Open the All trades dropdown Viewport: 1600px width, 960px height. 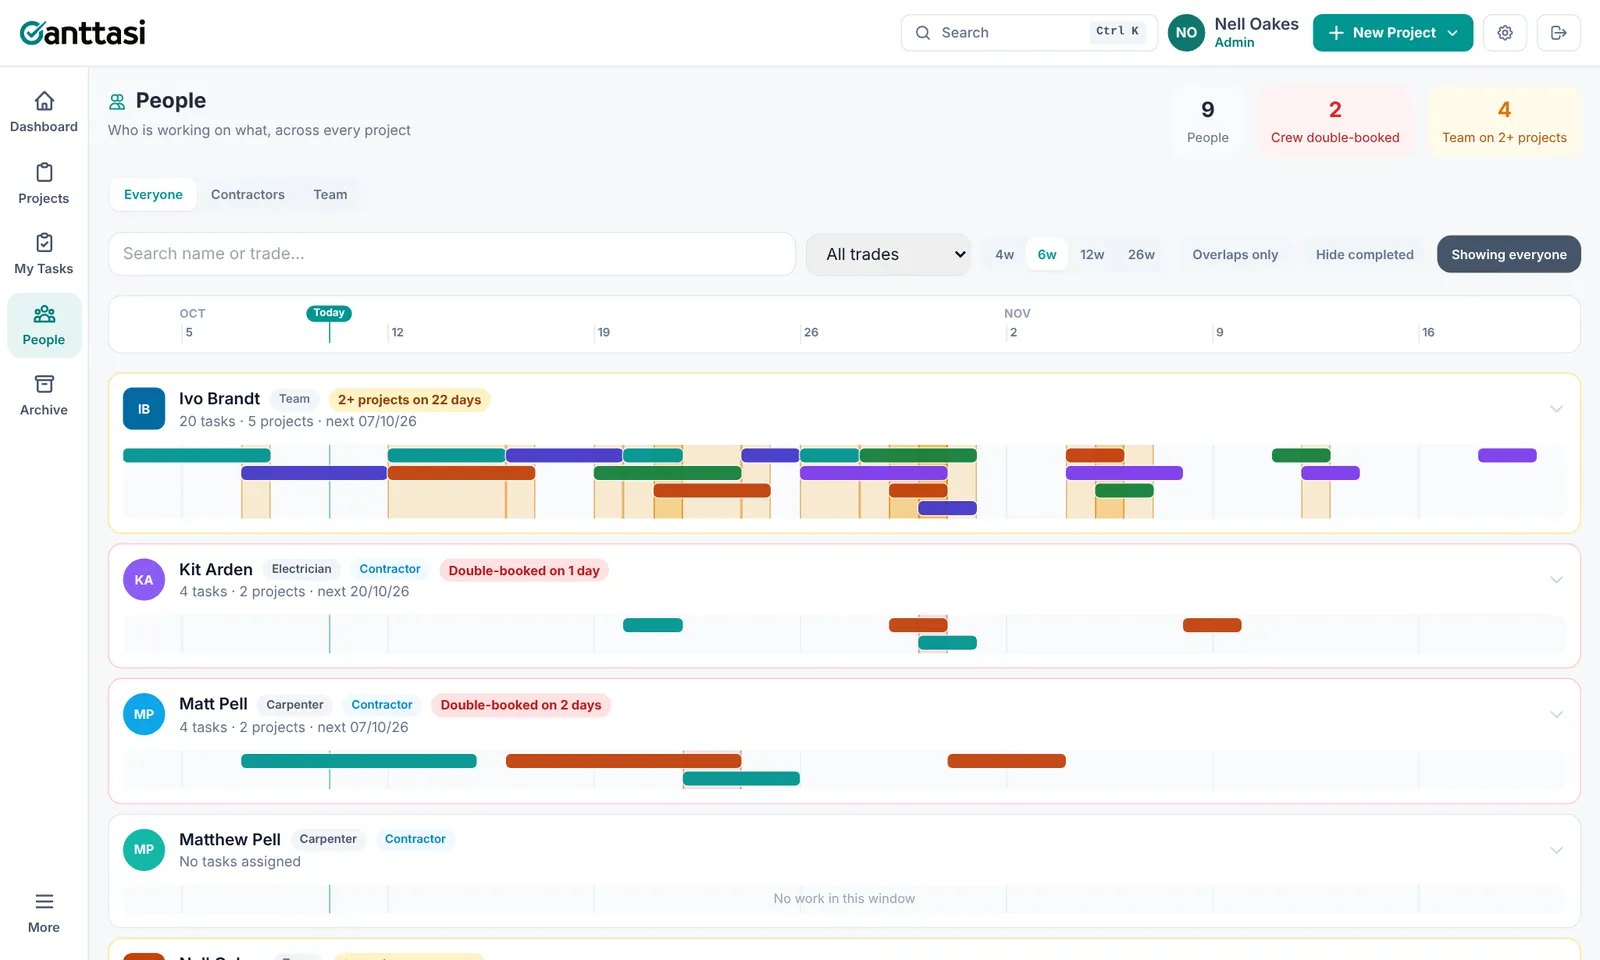click(x=889, y=255)
